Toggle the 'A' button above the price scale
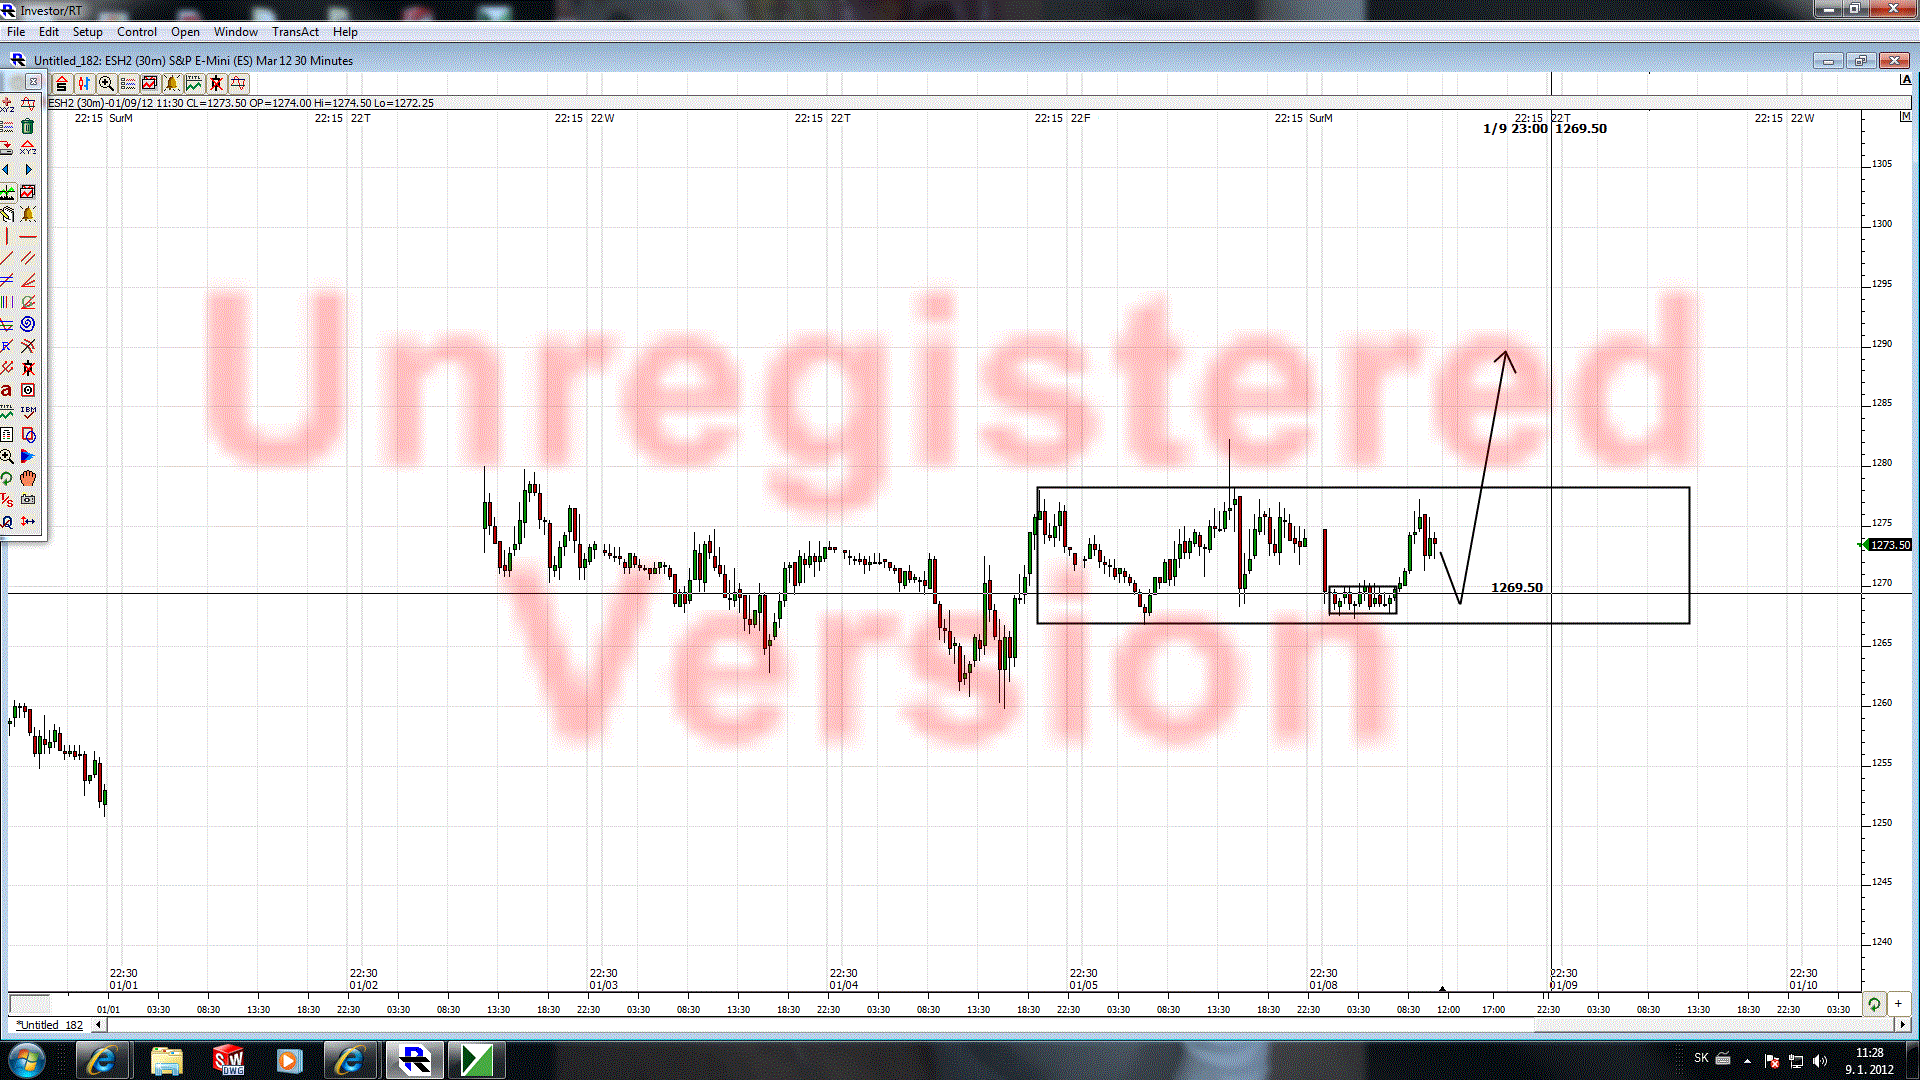This screenshot has height=1080, width=1920. click(x=1905, y=80)
